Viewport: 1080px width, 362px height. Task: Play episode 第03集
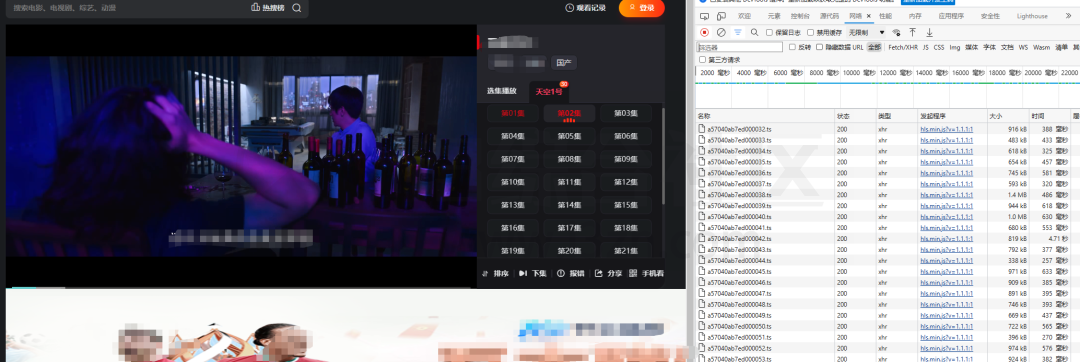point(625,114)
